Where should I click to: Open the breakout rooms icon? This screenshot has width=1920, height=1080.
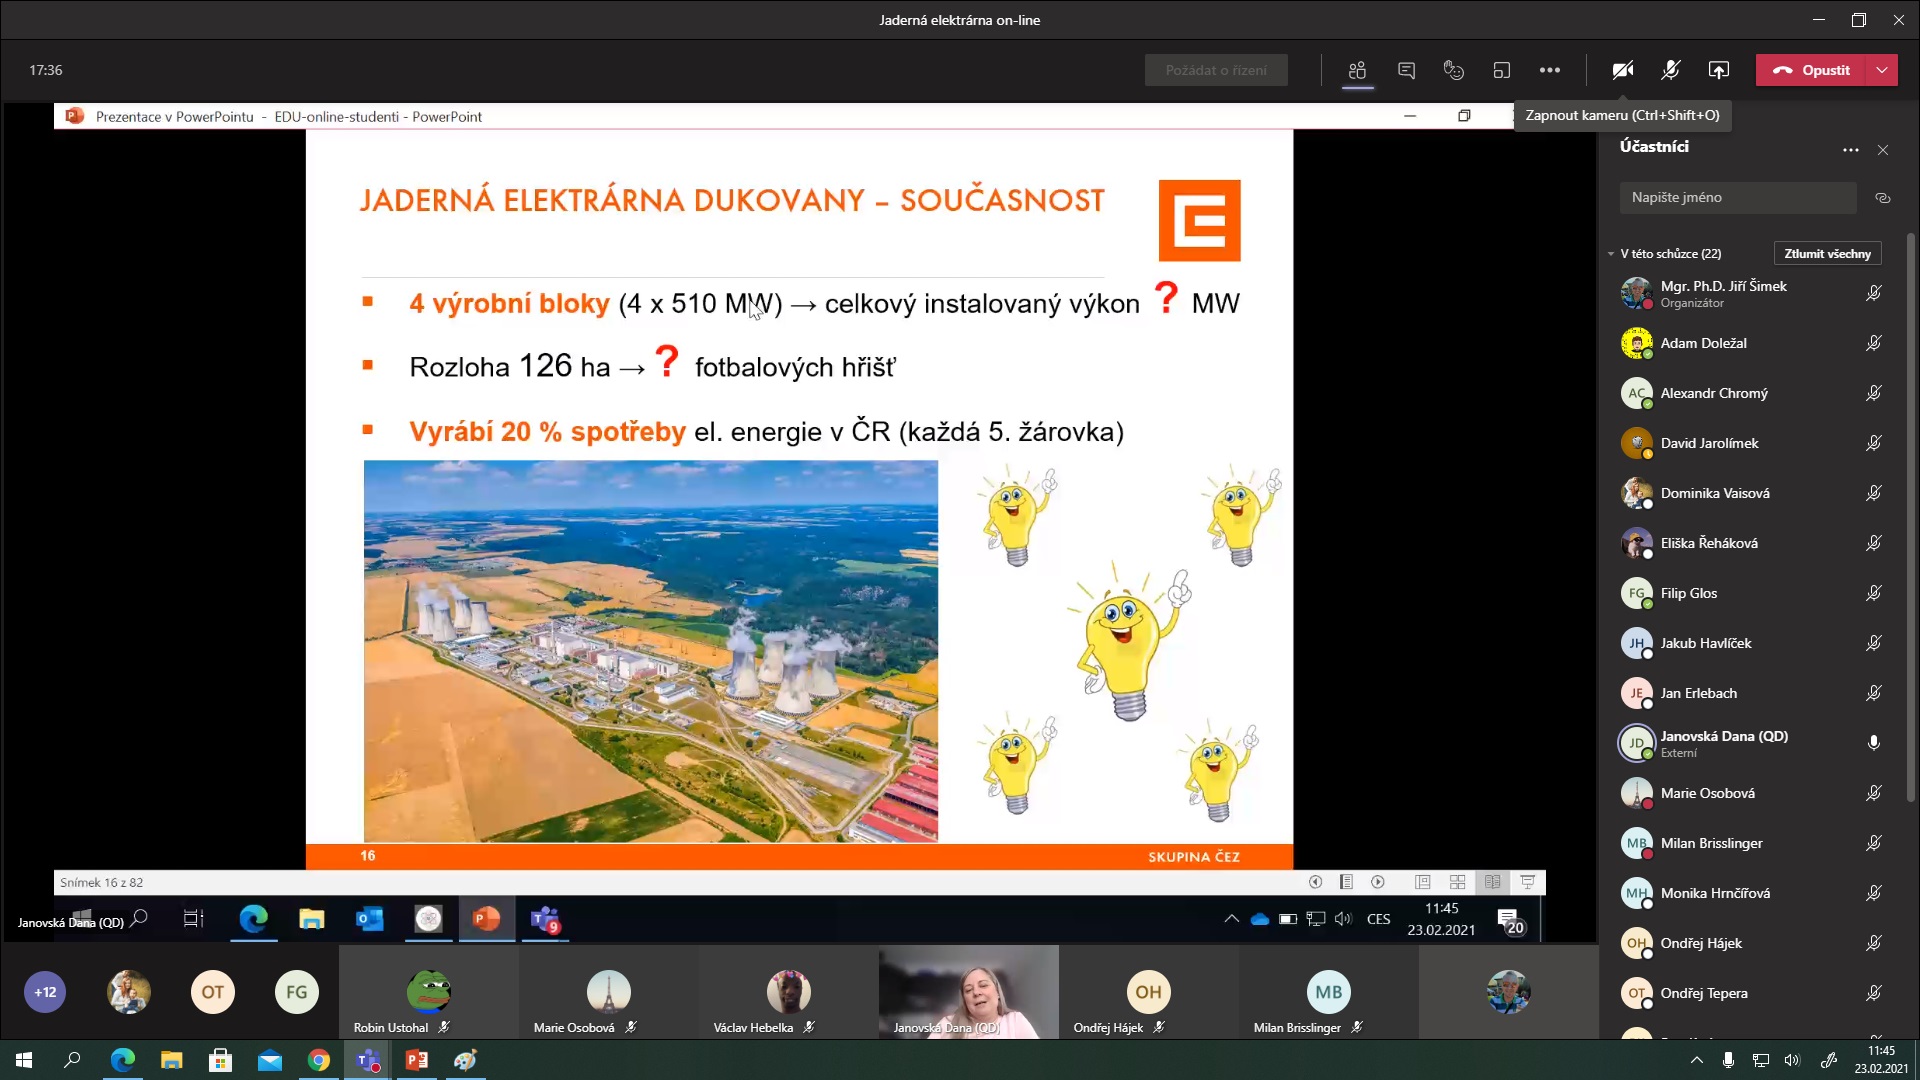click(x=1501, y=70)
